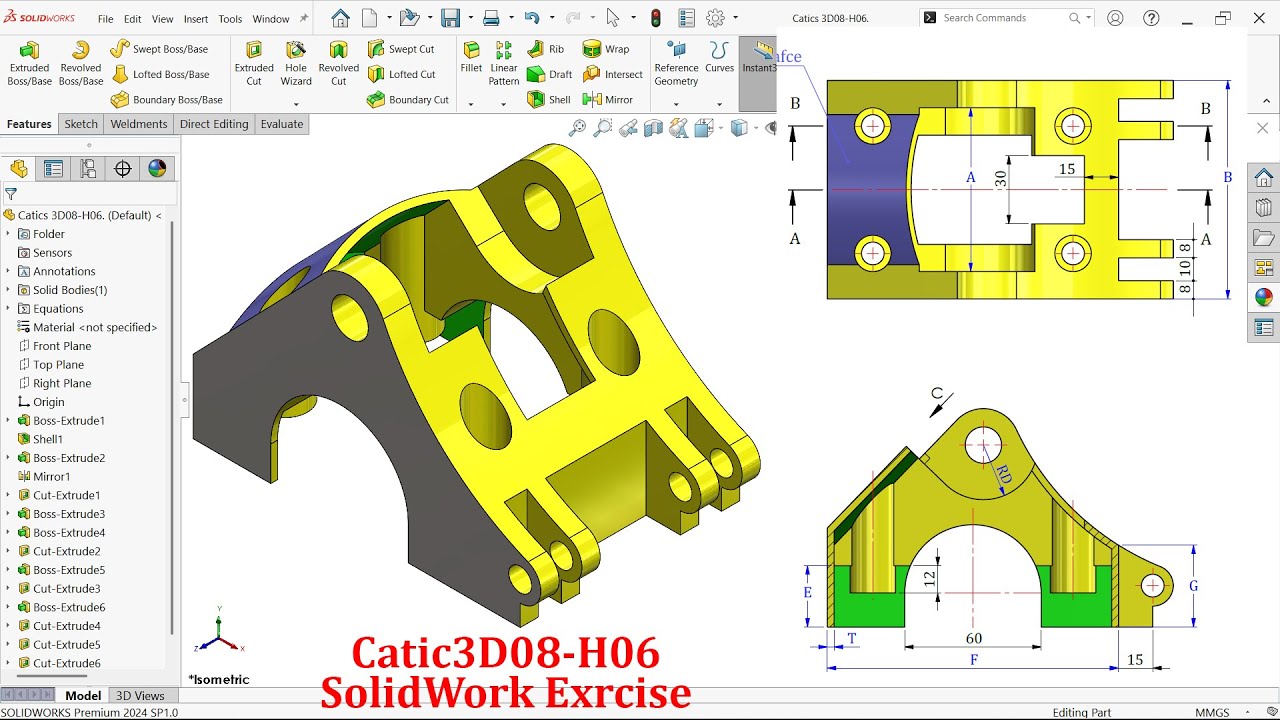Click the Print icon
The height and width of the screenshot is (720, 1280).
click(491, 18)
